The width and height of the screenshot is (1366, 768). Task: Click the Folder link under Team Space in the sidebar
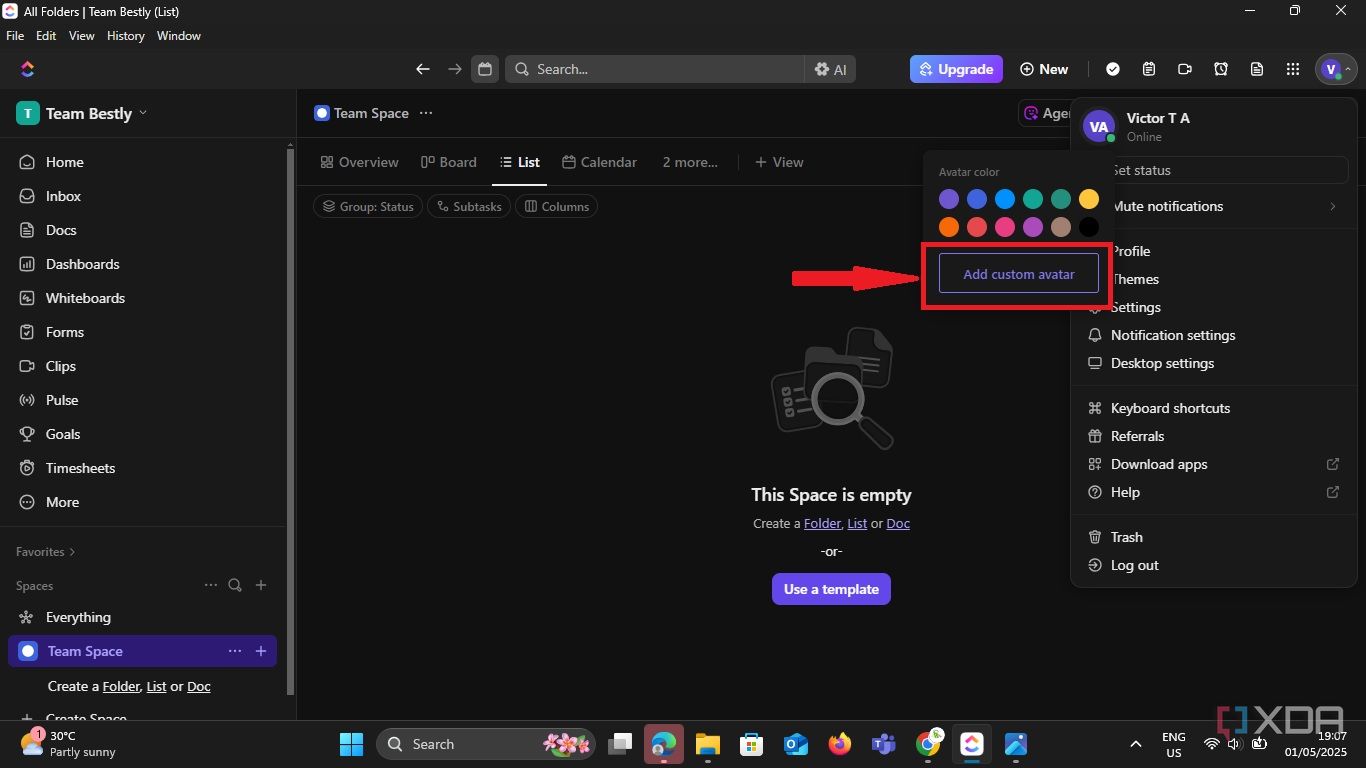pyautogui.click(x=121, y=686)
